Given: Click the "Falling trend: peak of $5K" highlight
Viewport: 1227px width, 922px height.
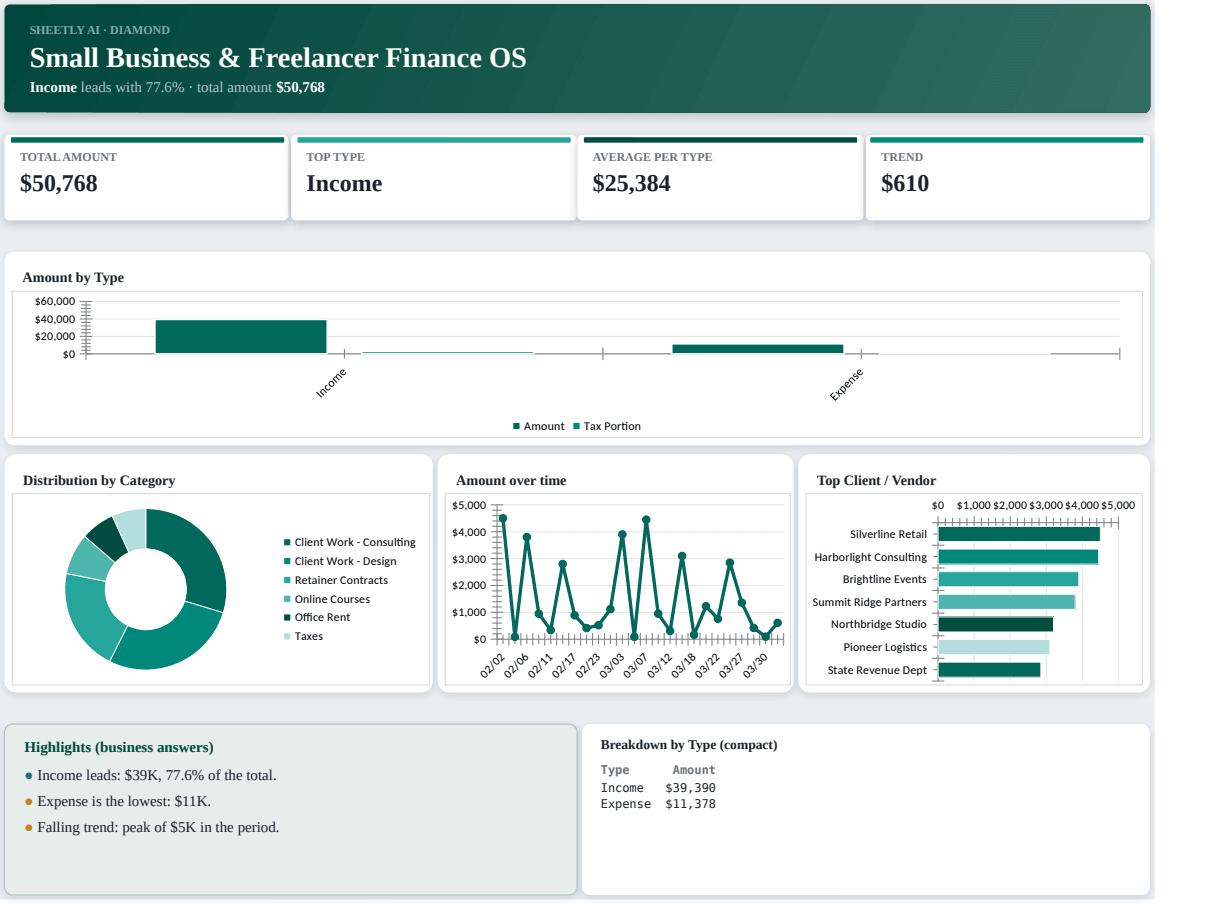Looking at the screenshot, I should pos(158,827).
